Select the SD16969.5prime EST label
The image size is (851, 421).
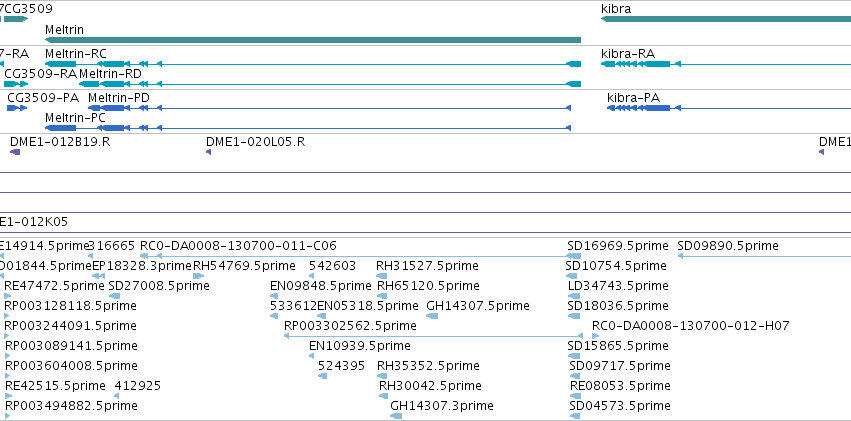pos(618,246)
